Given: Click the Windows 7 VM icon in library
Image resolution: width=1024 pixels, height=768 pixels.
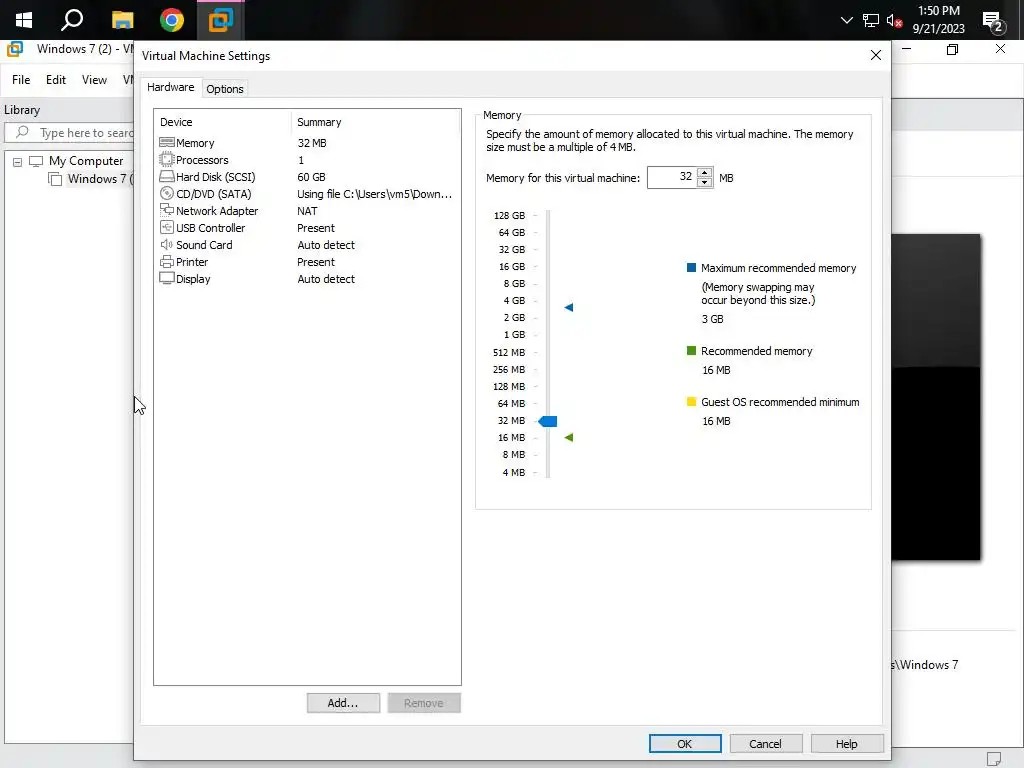Looking at the screenshot, I should tap(55, 179).
